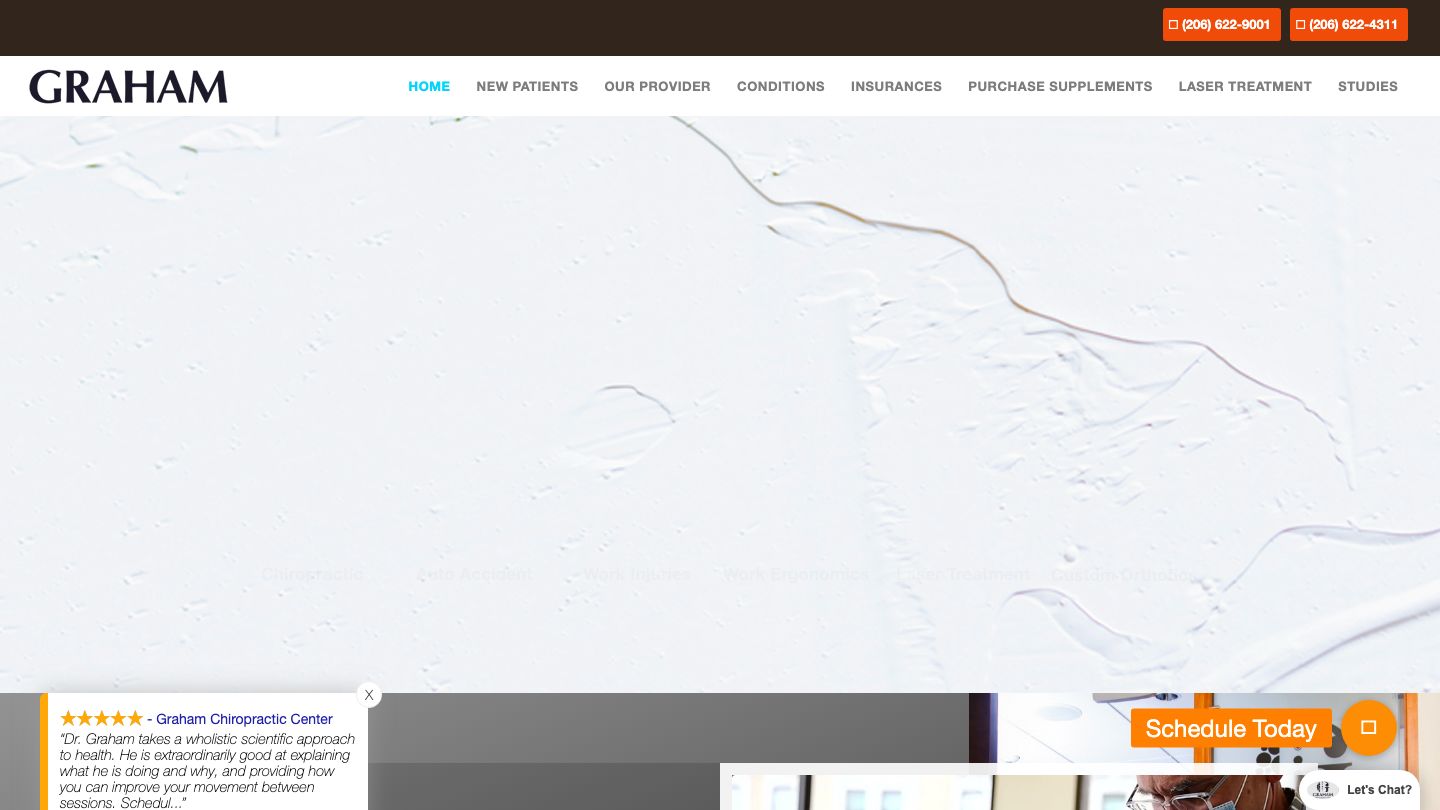
Task: Open the Graham Chiropractic Center review link
Action: tap(244, 719)
